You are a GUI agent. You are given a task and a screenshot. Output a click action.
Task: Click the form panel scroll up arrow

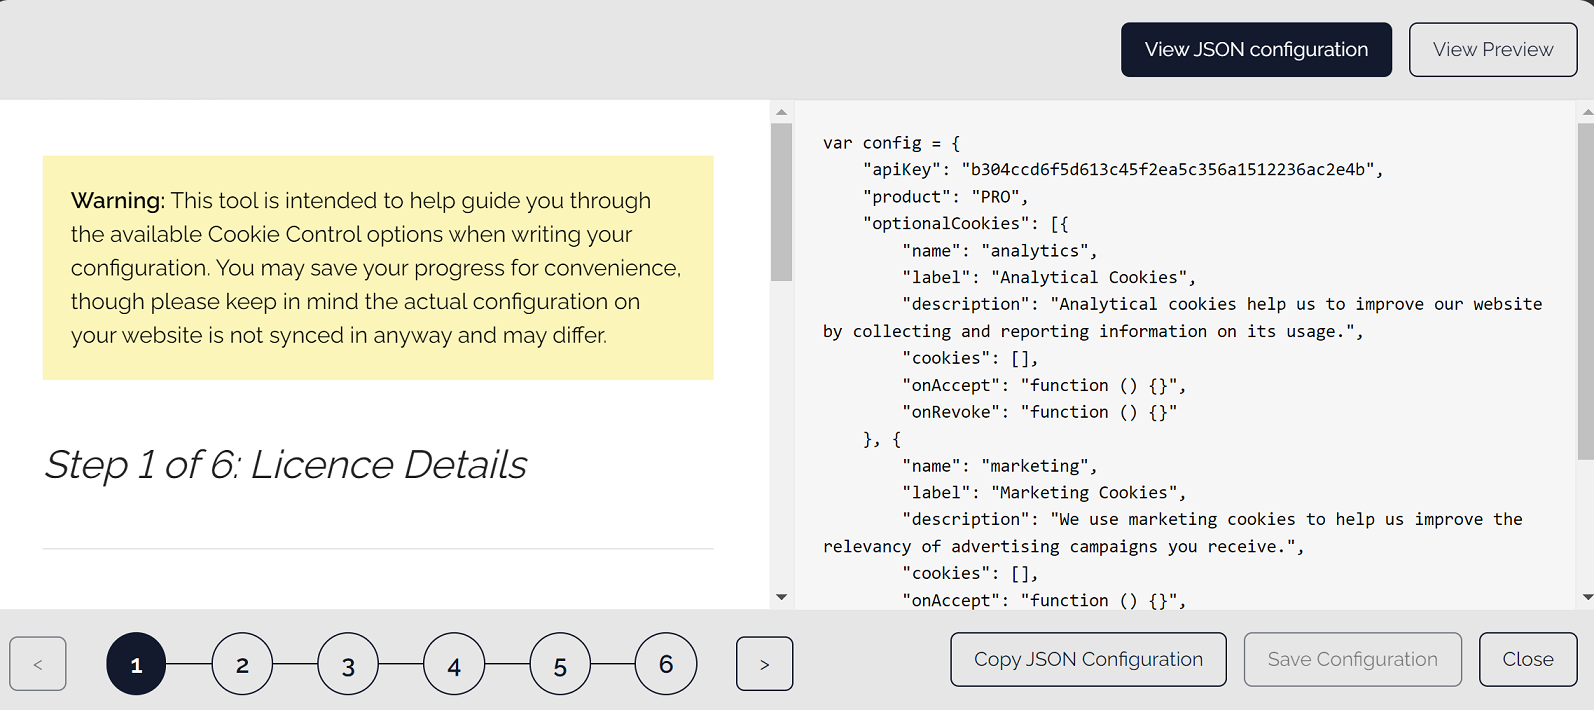pos(782,112)
